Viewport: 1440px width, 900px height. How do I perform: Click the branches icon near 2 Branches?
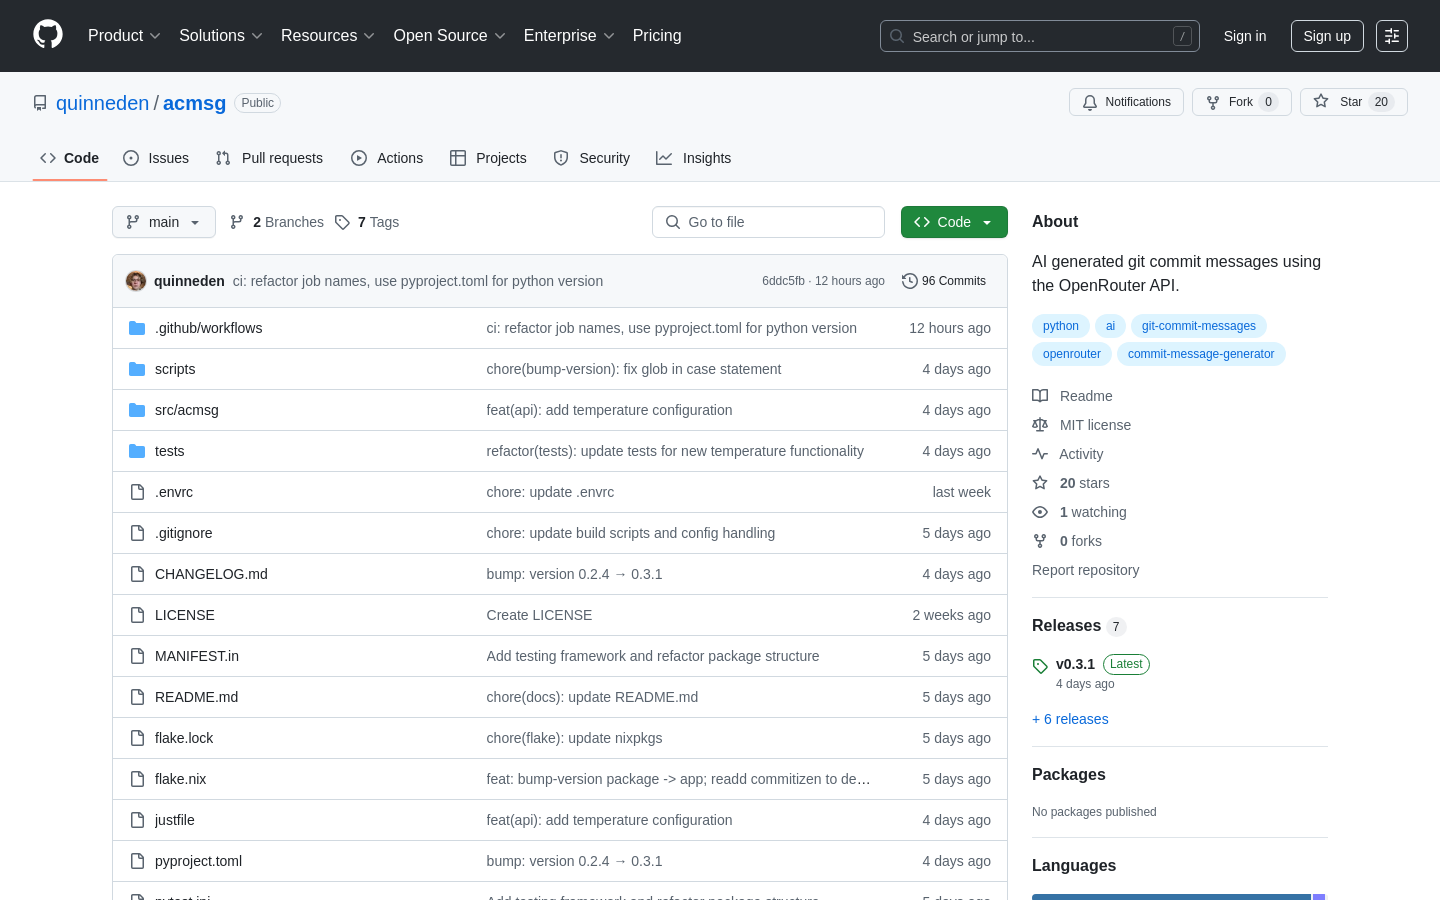point(237,222)
